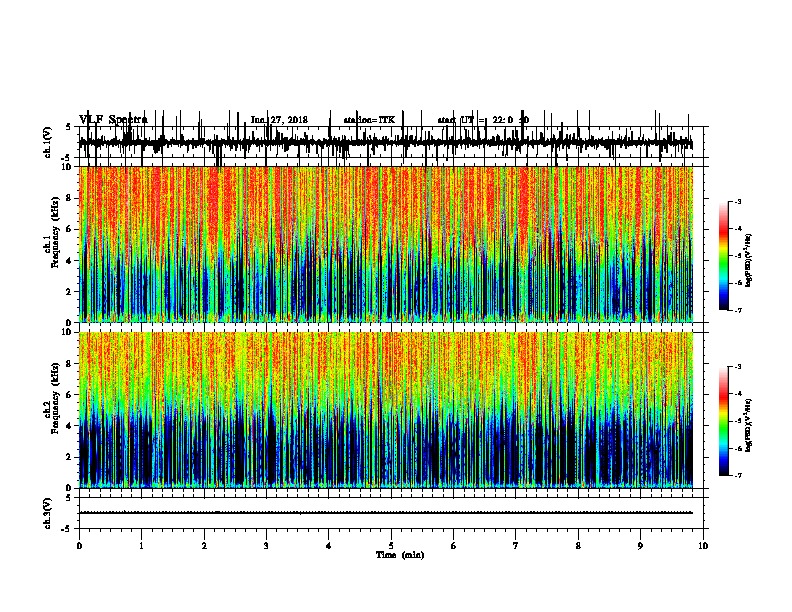Click the ch.1 voltage waveform trace
The image size is (792, 612).
click(386, 143)
